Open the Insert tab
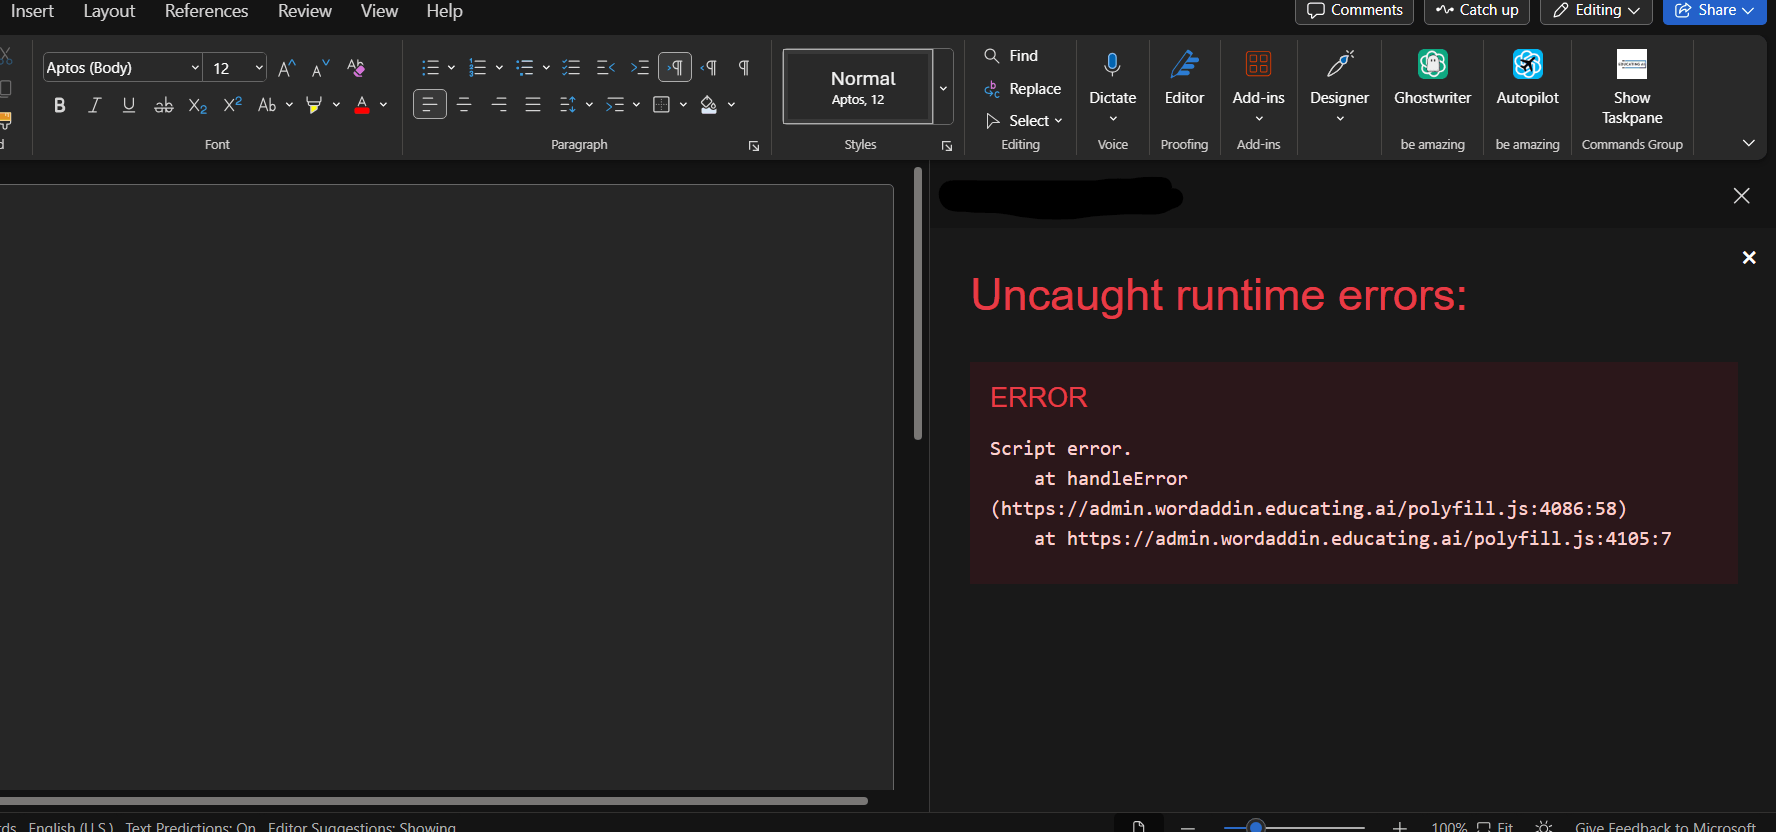The width and height of the screenshot is (1776, 832). [x=32, y=11]
